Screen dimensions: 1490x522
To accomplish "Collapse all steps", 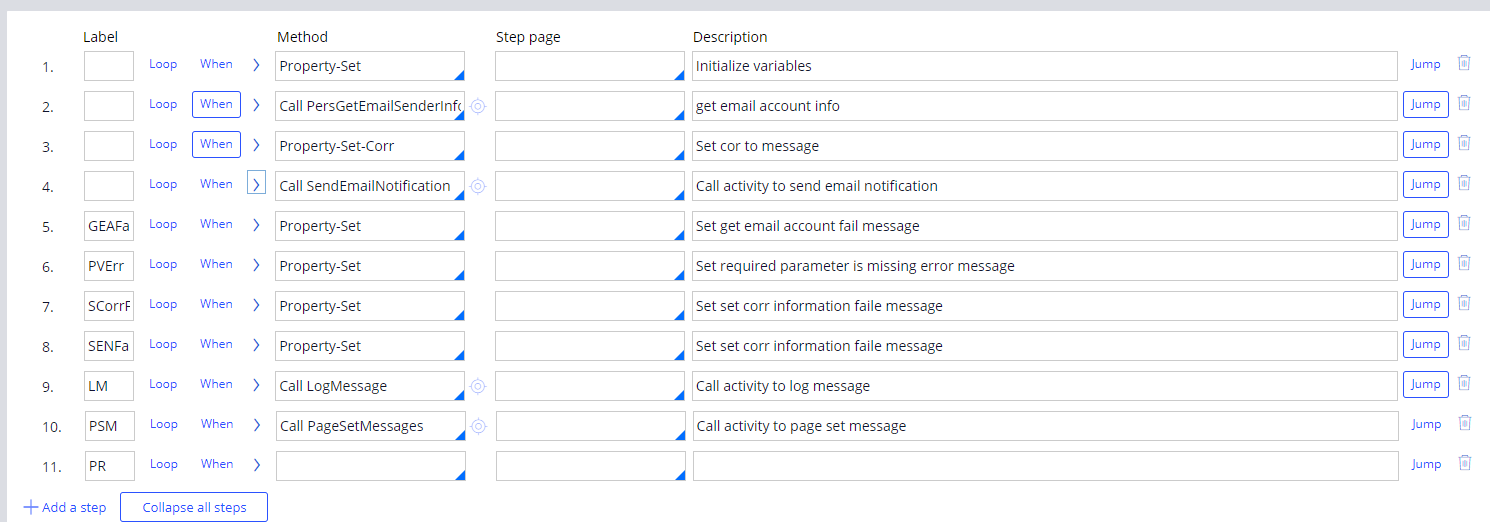I will pyautogui.click(x=194, y=507).
